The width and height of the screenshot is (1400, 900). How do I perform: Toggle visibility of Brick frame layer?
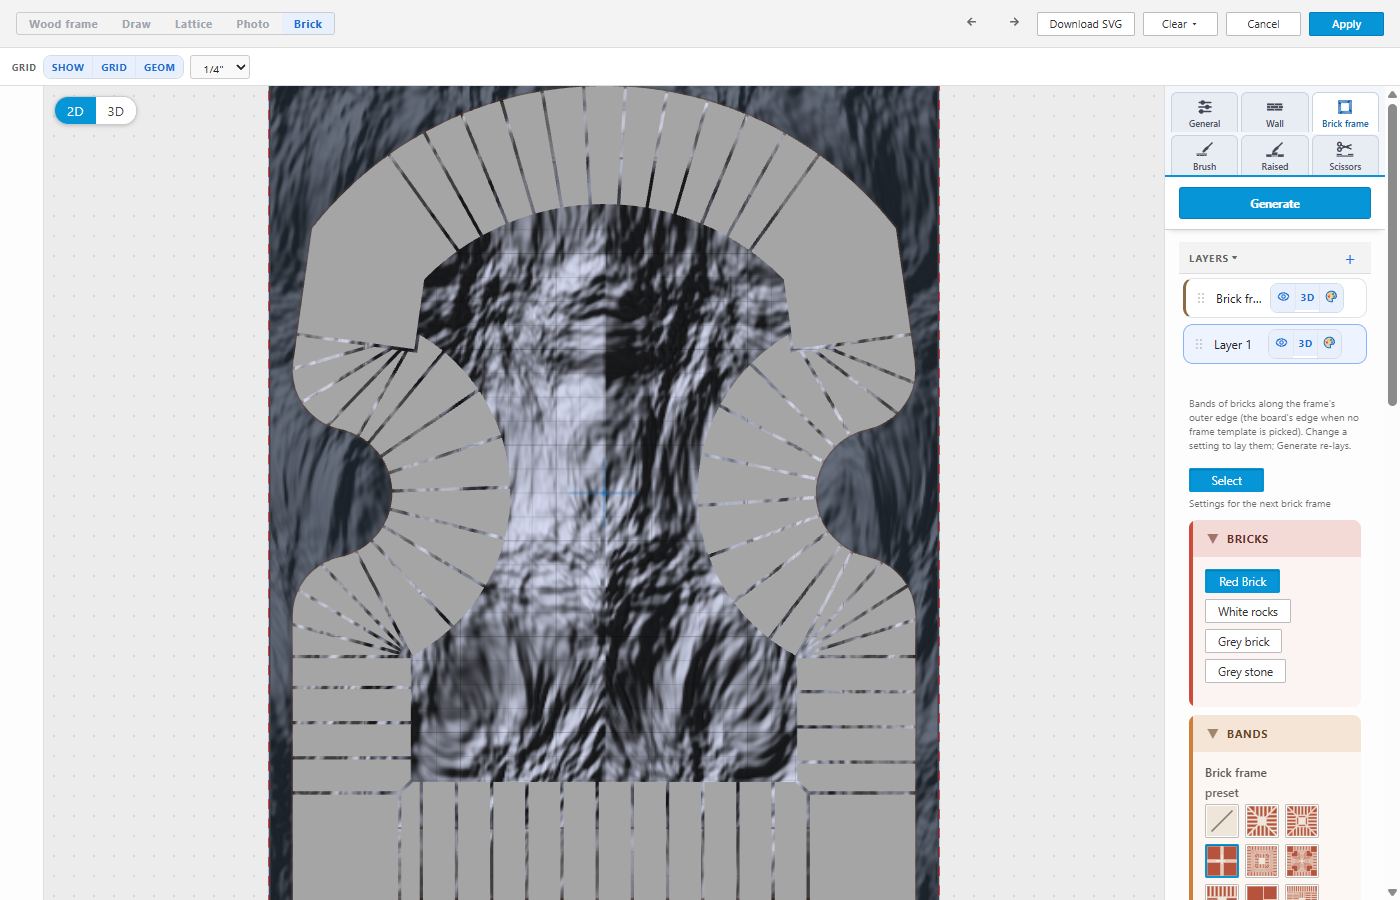tap(1283, 297)
